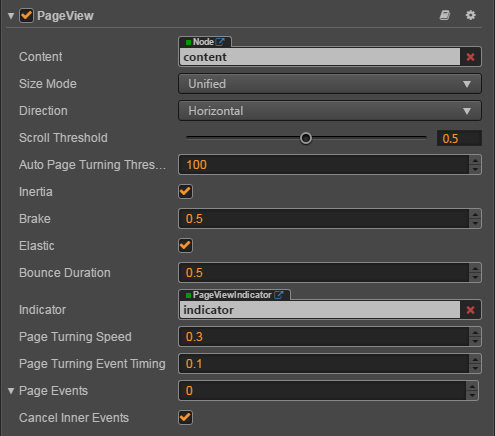
Task: Collapse the PageView component section
Action: [11, 16]
